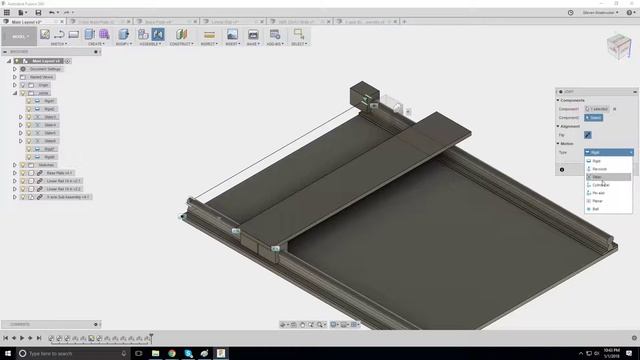
Task: Choose Slider from the motion type list
Action: tap(608, 177)
